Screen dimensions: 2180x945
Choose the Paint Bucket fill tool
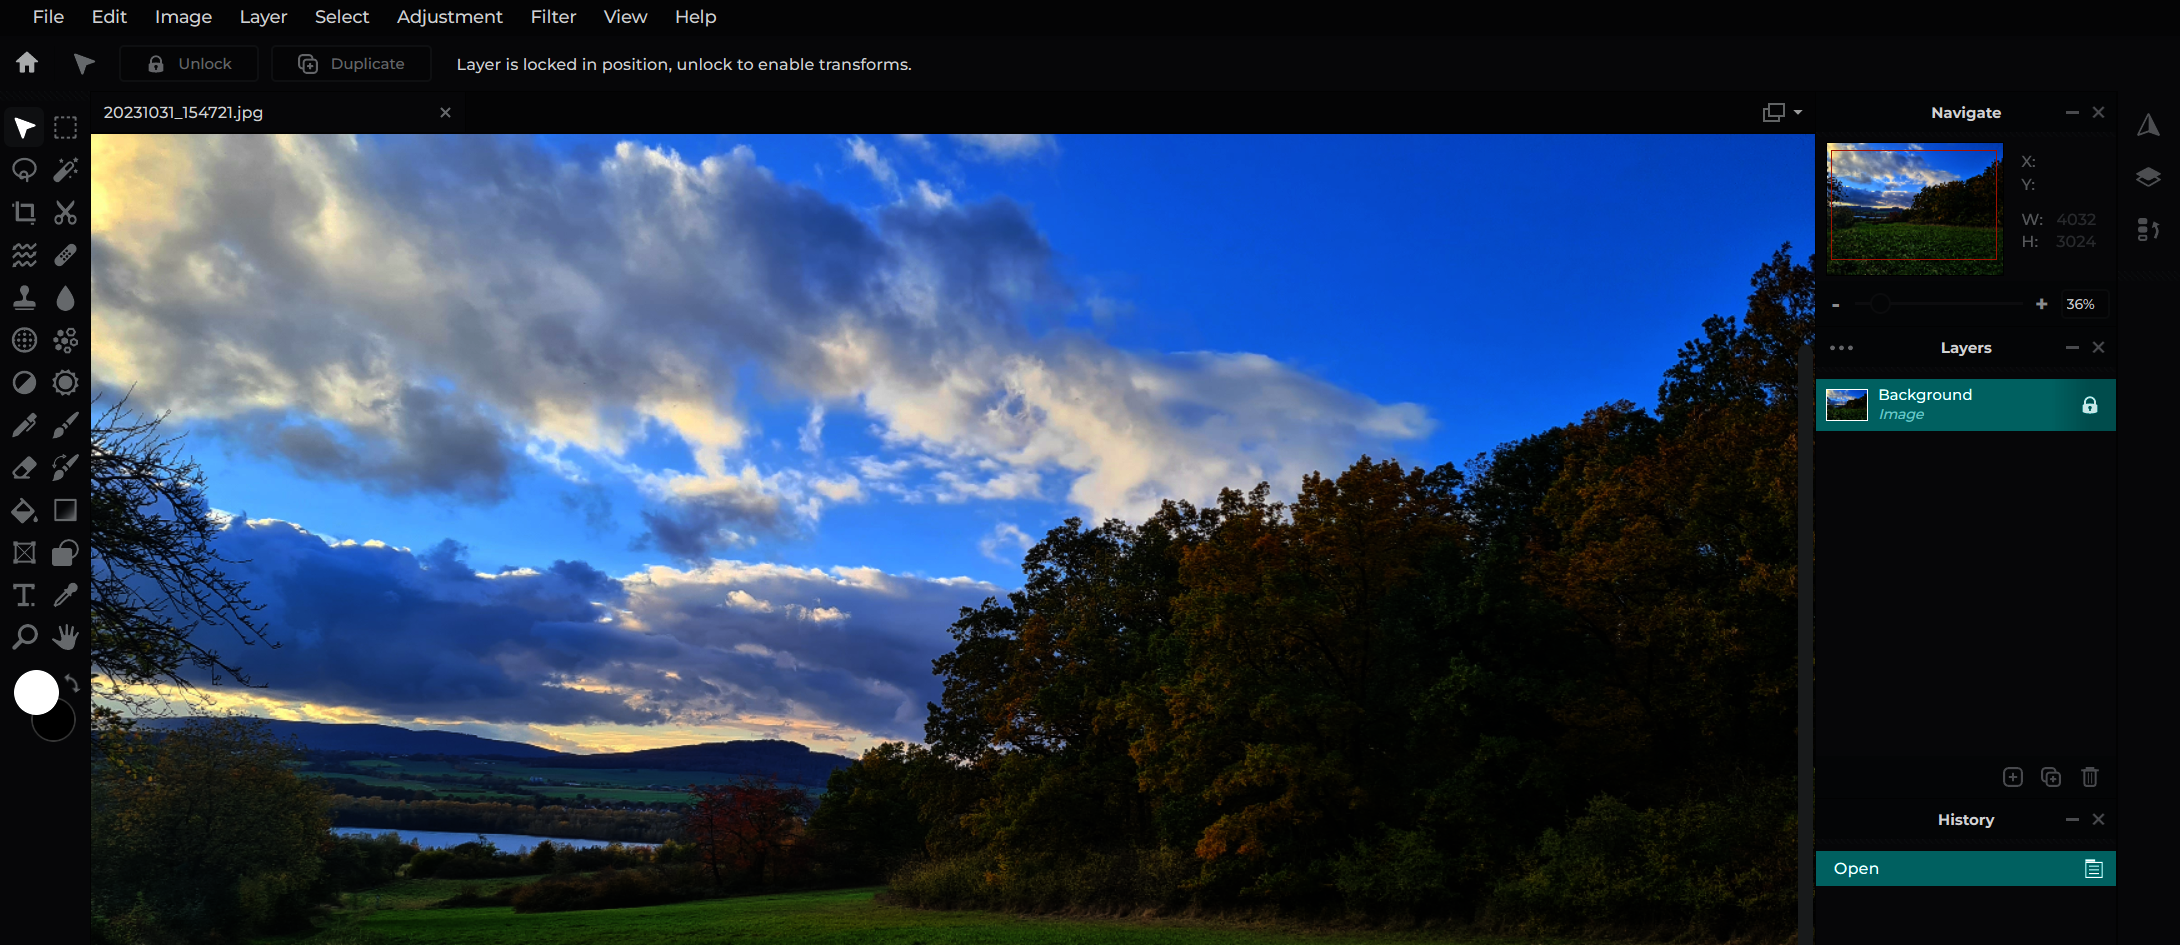tap(24, 511)
